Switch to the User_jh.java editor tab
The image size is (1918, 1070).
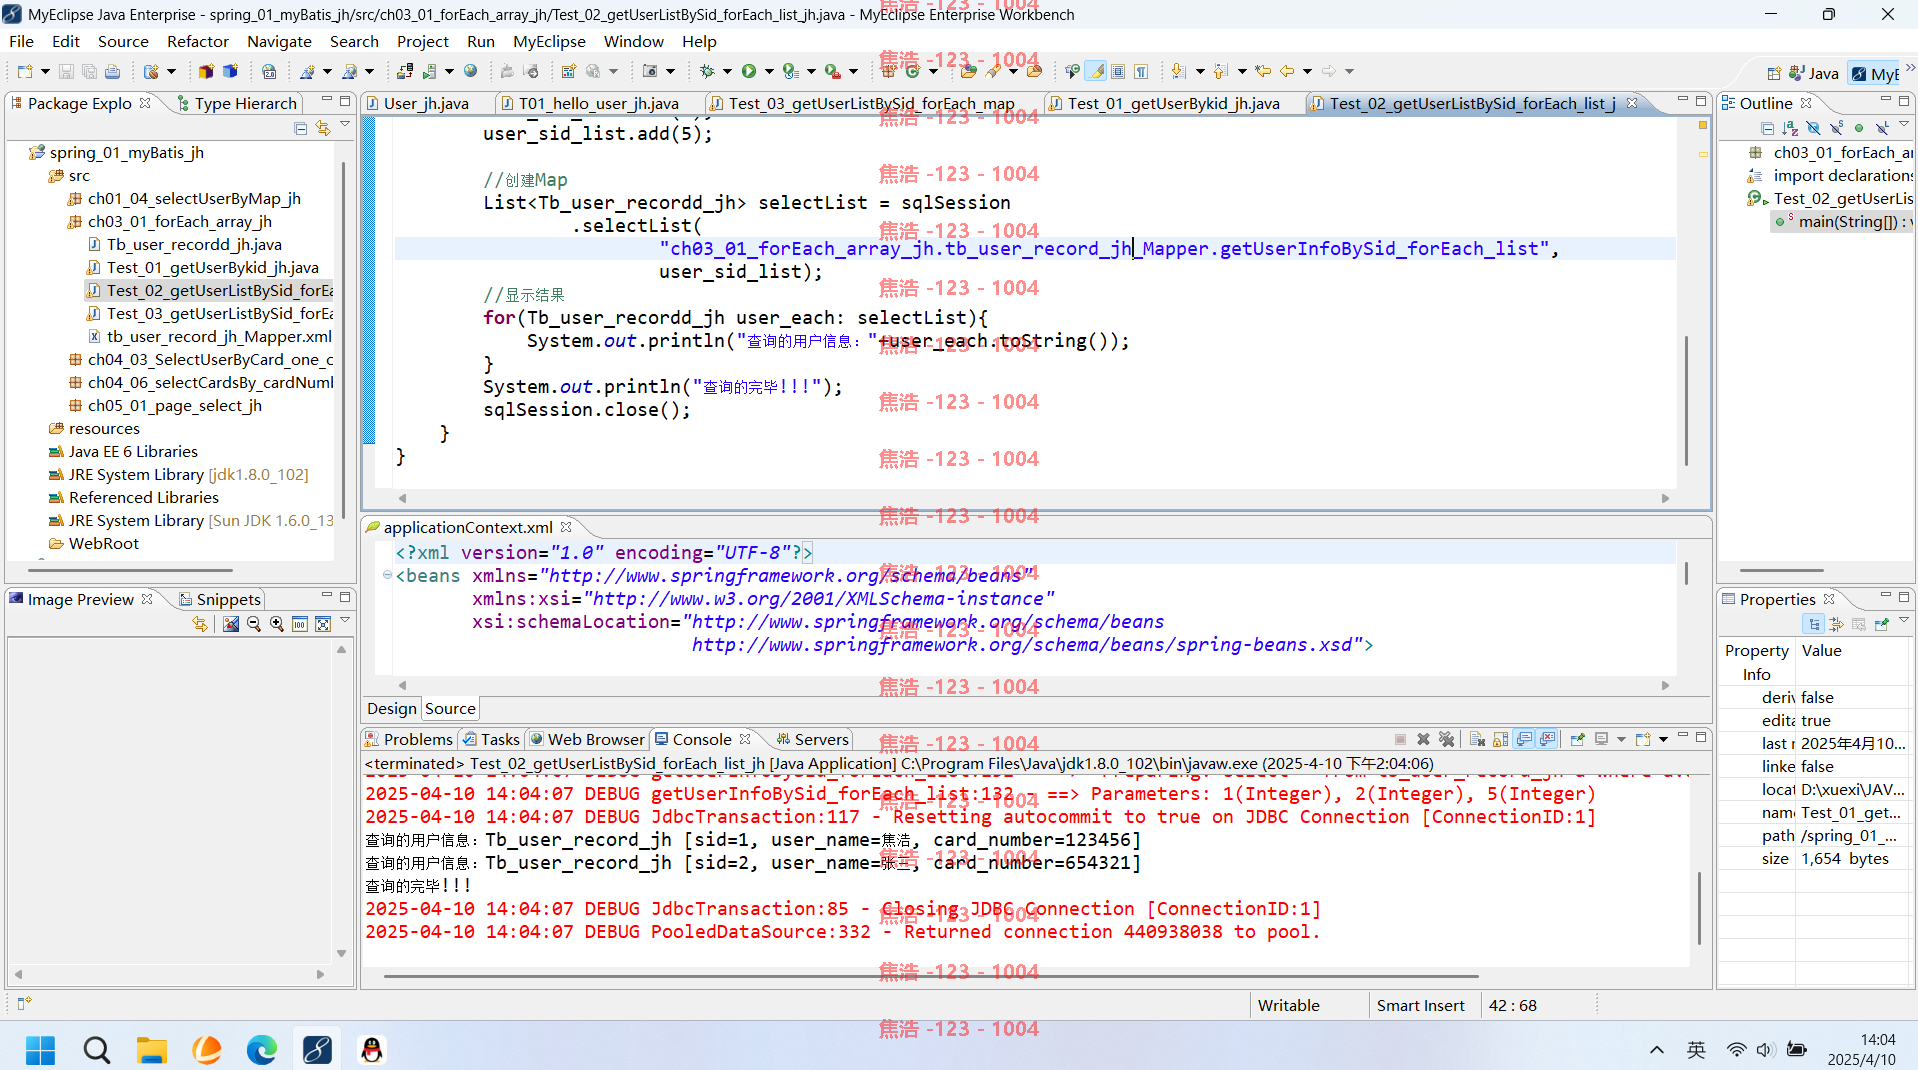[x=426, y=103]
